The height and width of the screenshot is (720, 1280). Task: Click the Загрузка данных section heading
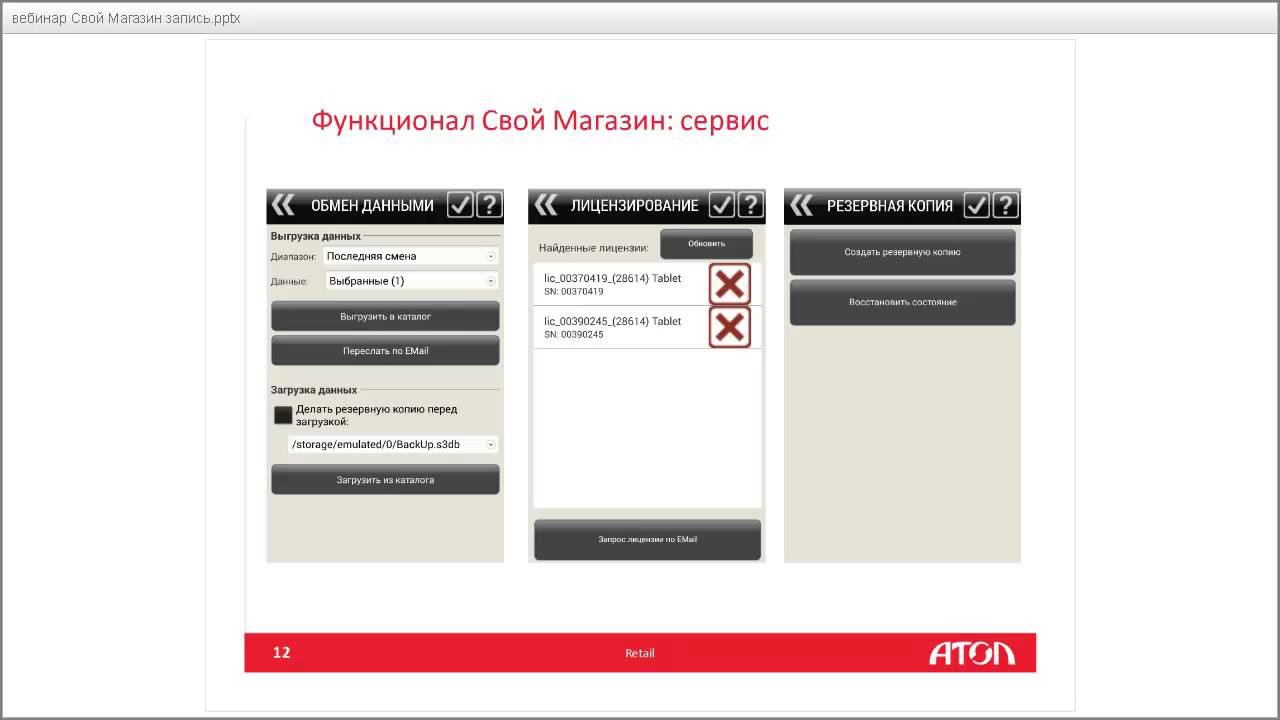(314, 389)
